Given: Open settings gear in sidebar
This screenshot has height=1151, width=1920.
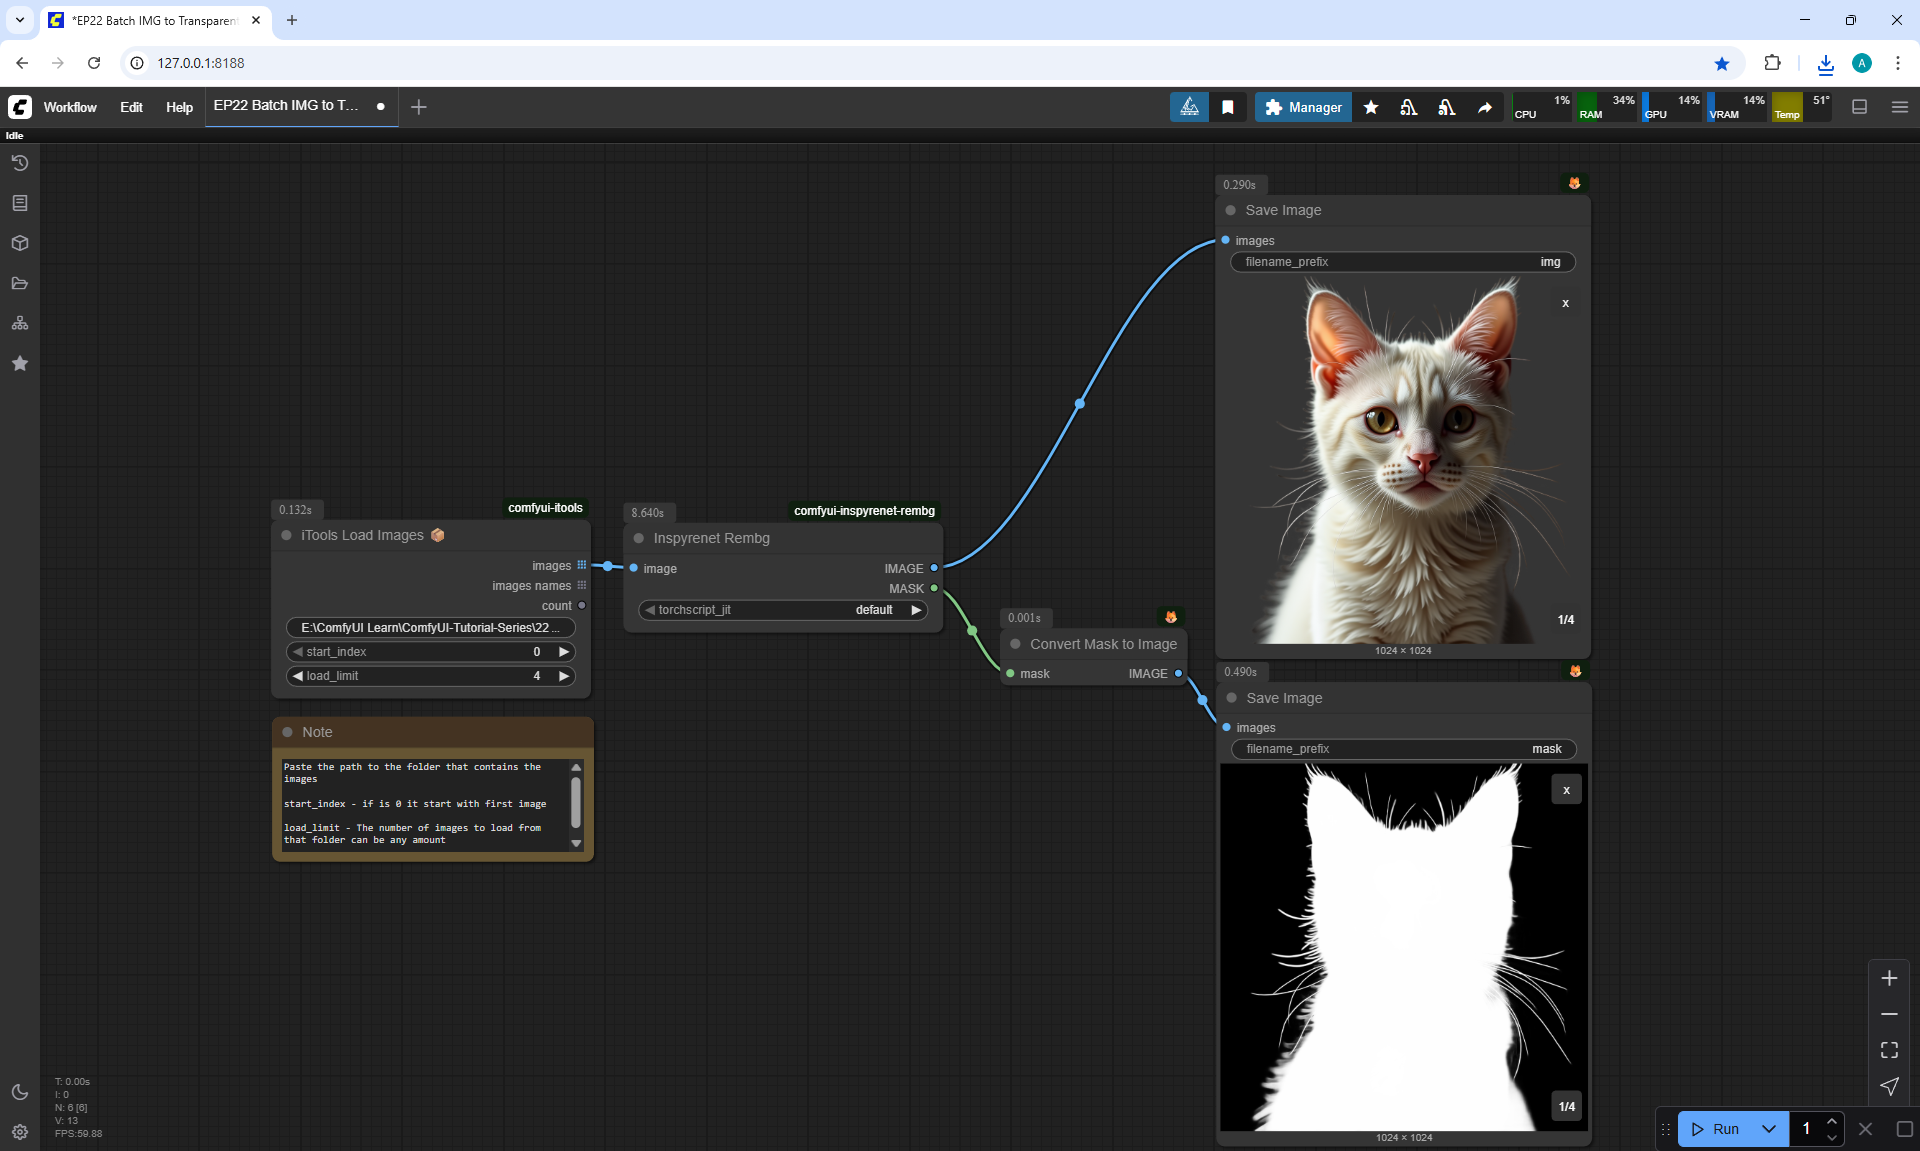Looking at the screenshot, I should [20, 1132].
